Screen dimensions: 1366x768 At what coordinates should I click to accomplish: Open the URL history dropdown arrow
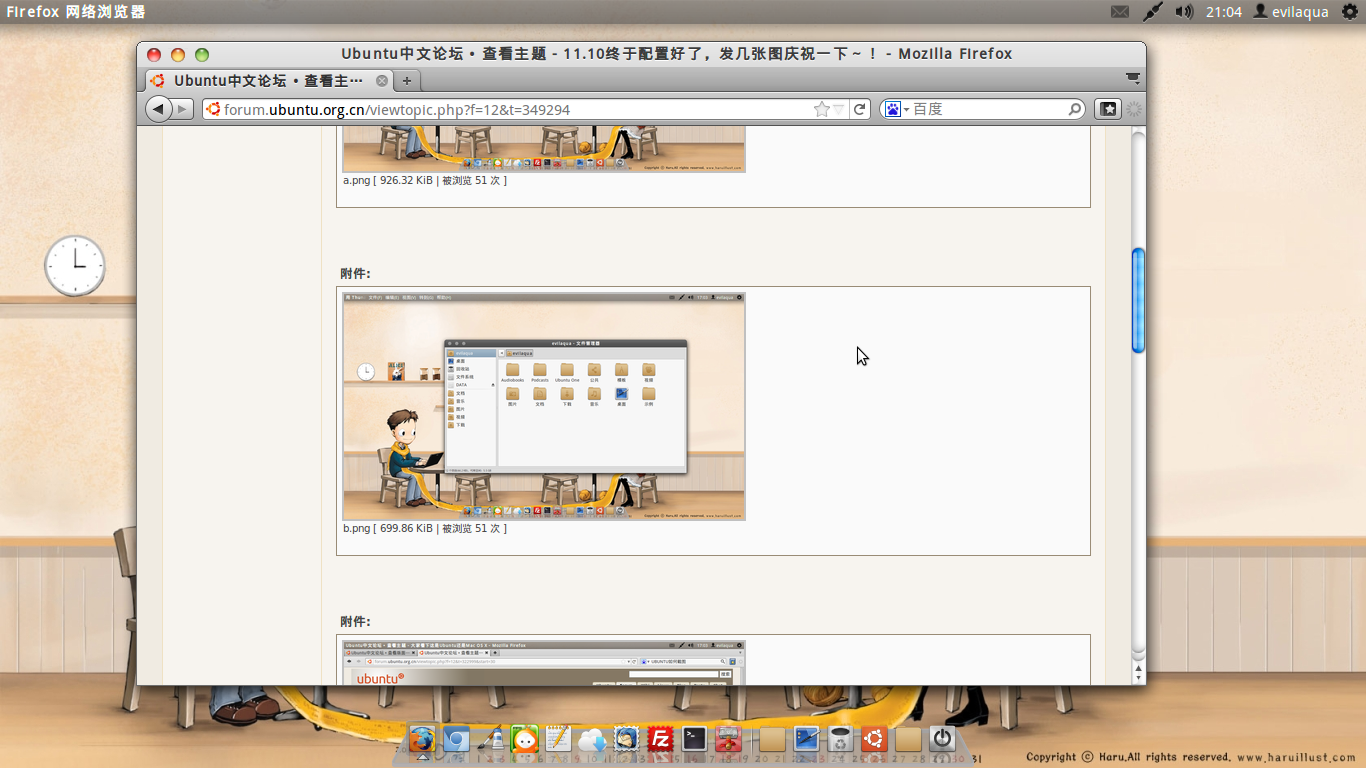click(x=840, y=109)
